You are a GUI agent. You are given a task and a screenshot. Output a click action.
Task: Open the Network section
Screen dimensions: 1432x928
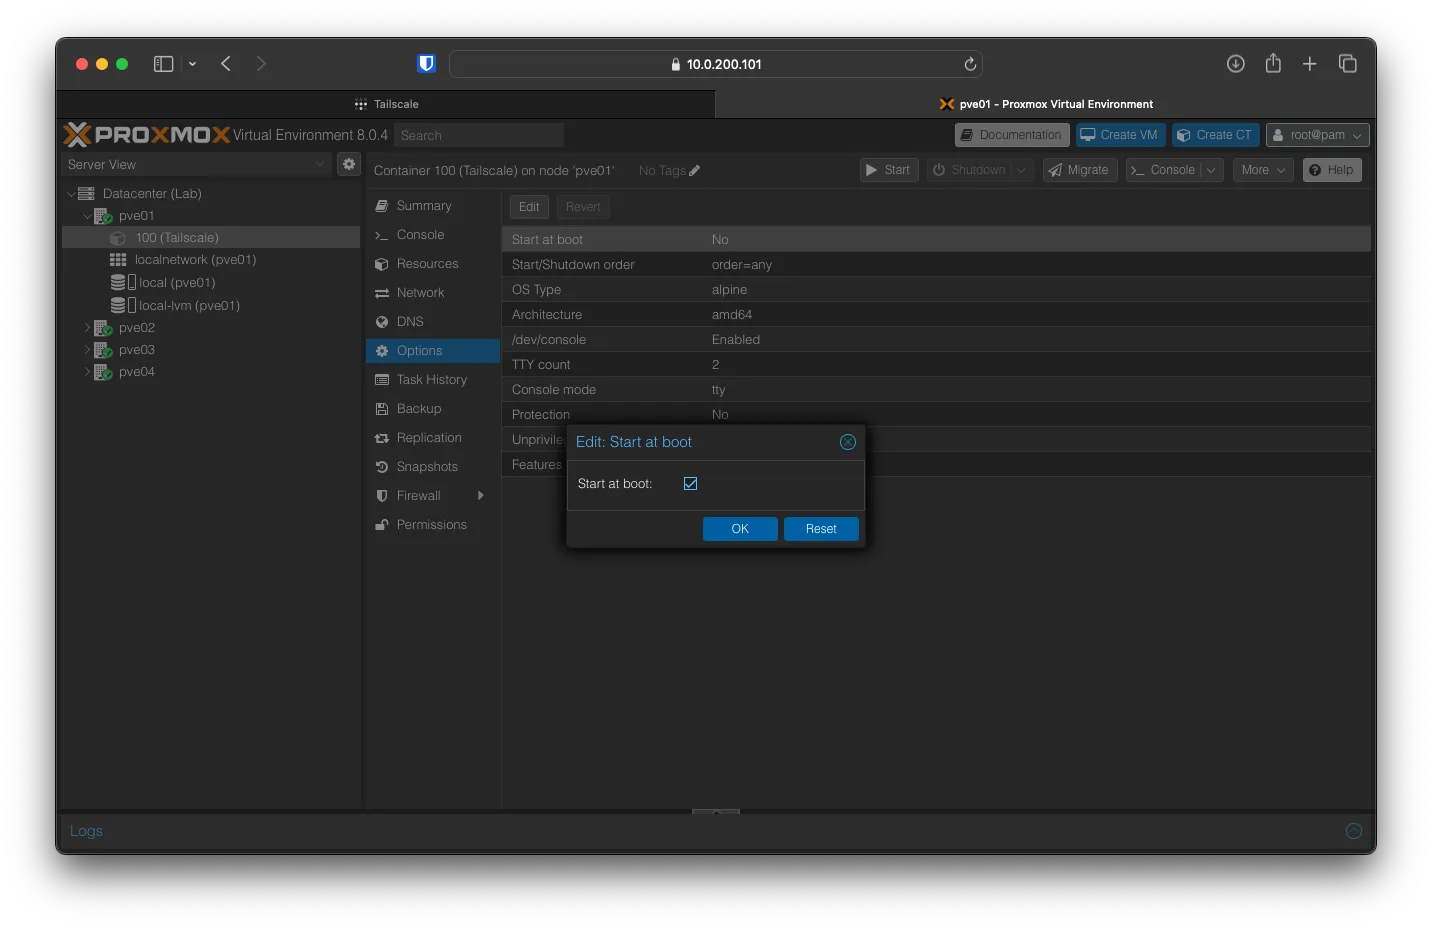[432, 292]
